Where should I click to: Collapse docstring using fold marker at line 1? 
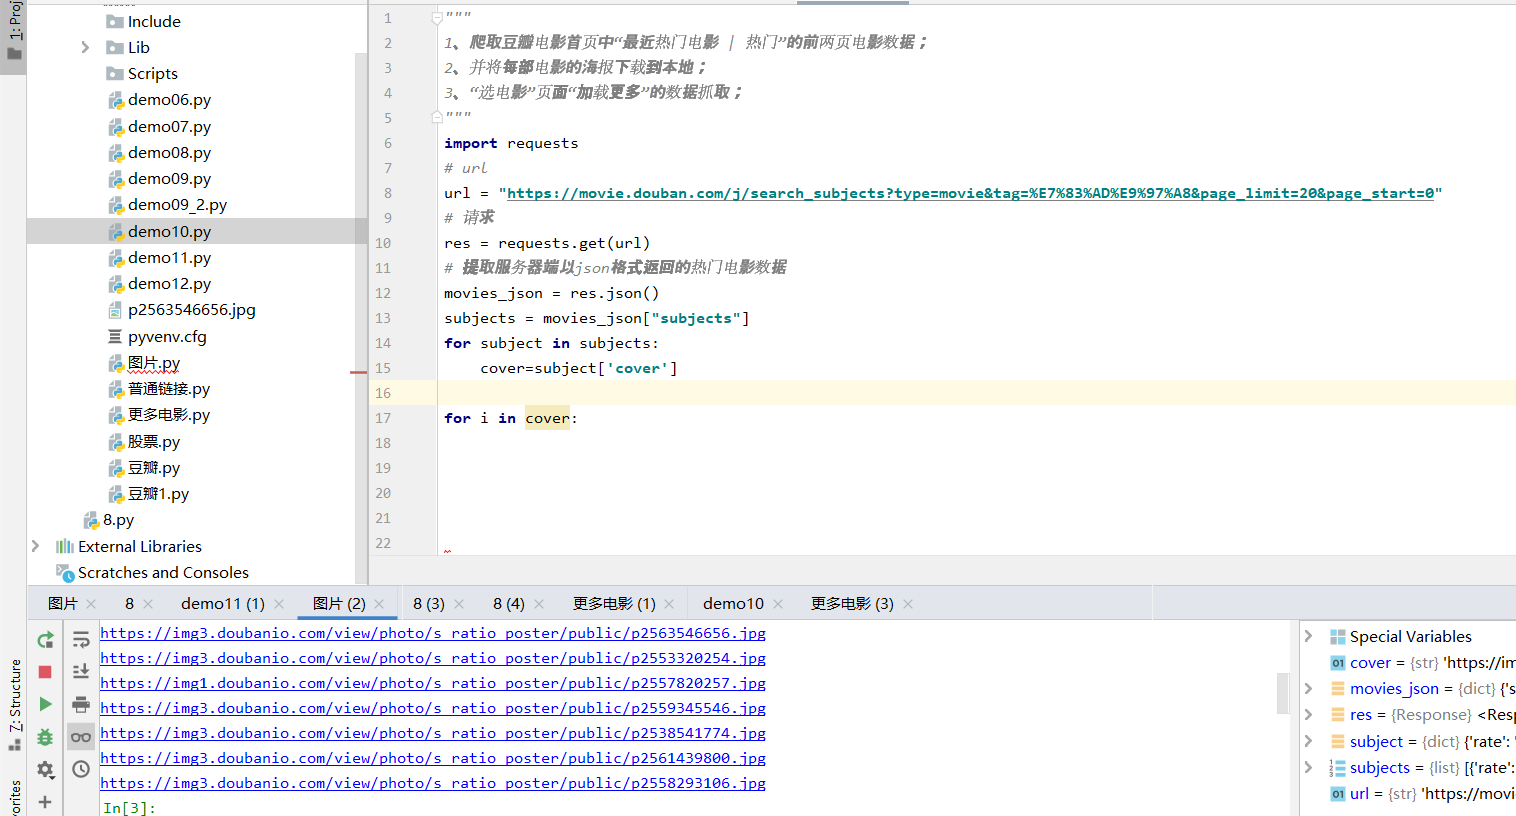437,18
